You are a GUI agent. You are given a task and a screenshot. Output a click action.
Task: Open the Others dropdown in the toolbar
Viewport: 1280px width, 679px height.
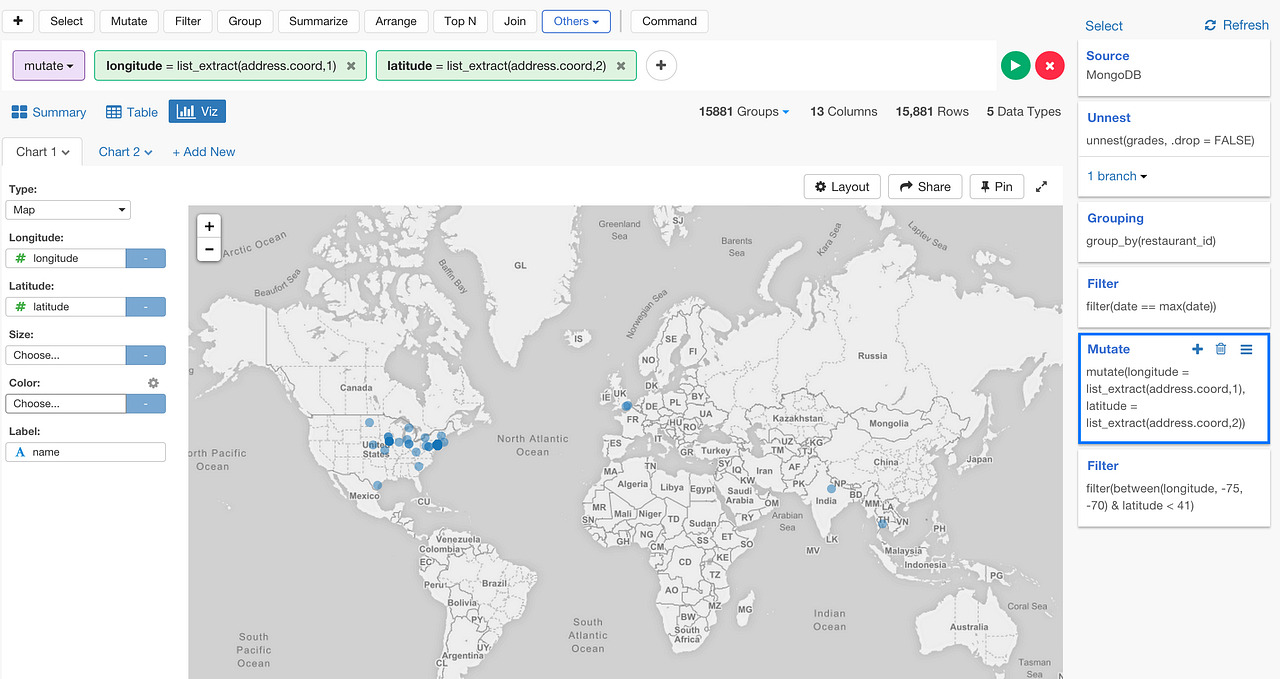tap(576, 20)
